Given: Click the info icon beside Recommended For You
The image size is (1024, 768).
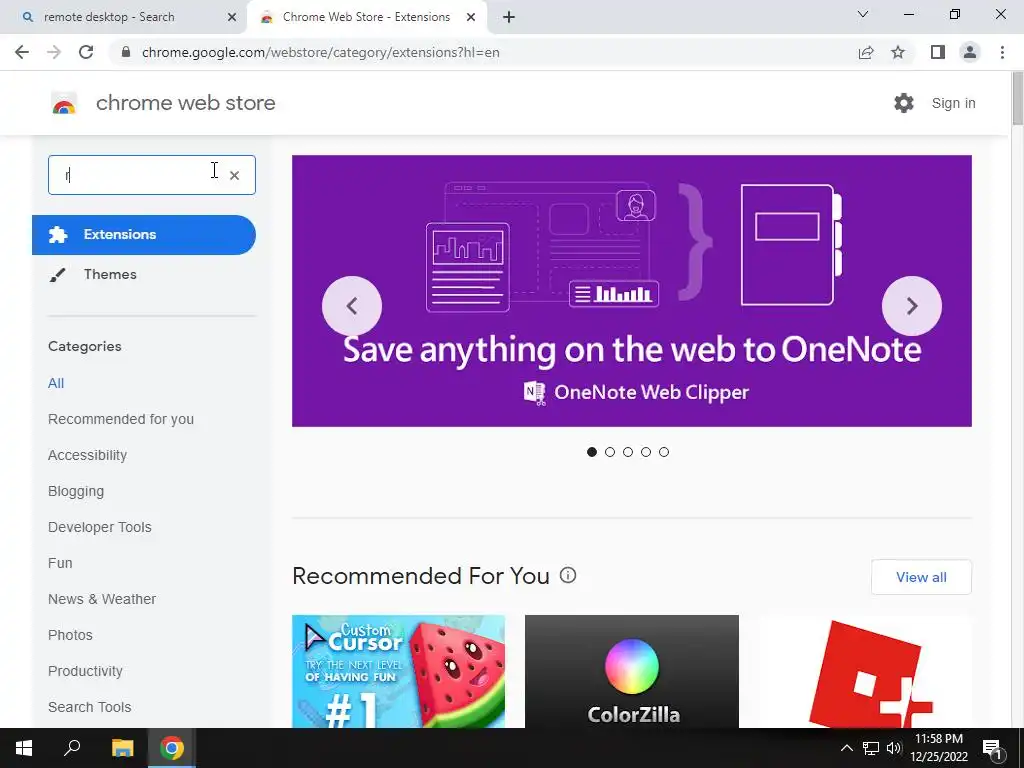Looking at the screenshot, I should [x=568, y=575].
